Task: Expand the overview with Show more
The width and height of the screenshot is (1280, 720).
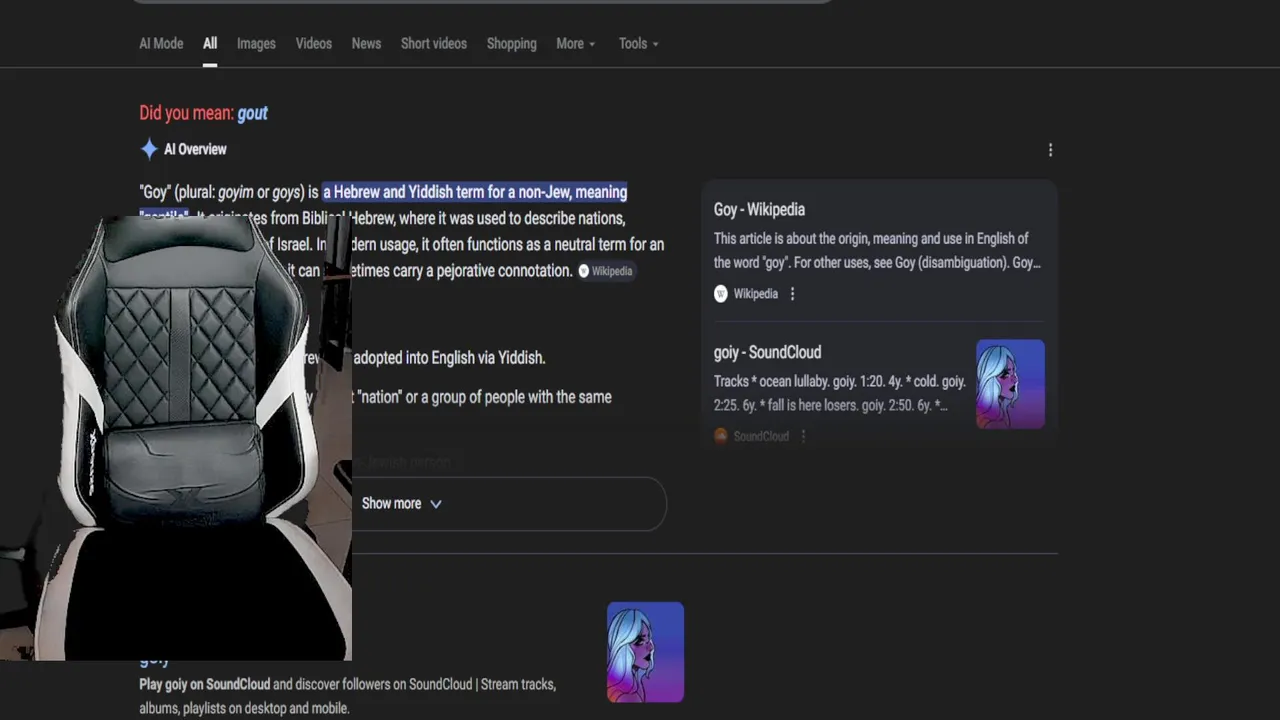Action: click(400, 504)
